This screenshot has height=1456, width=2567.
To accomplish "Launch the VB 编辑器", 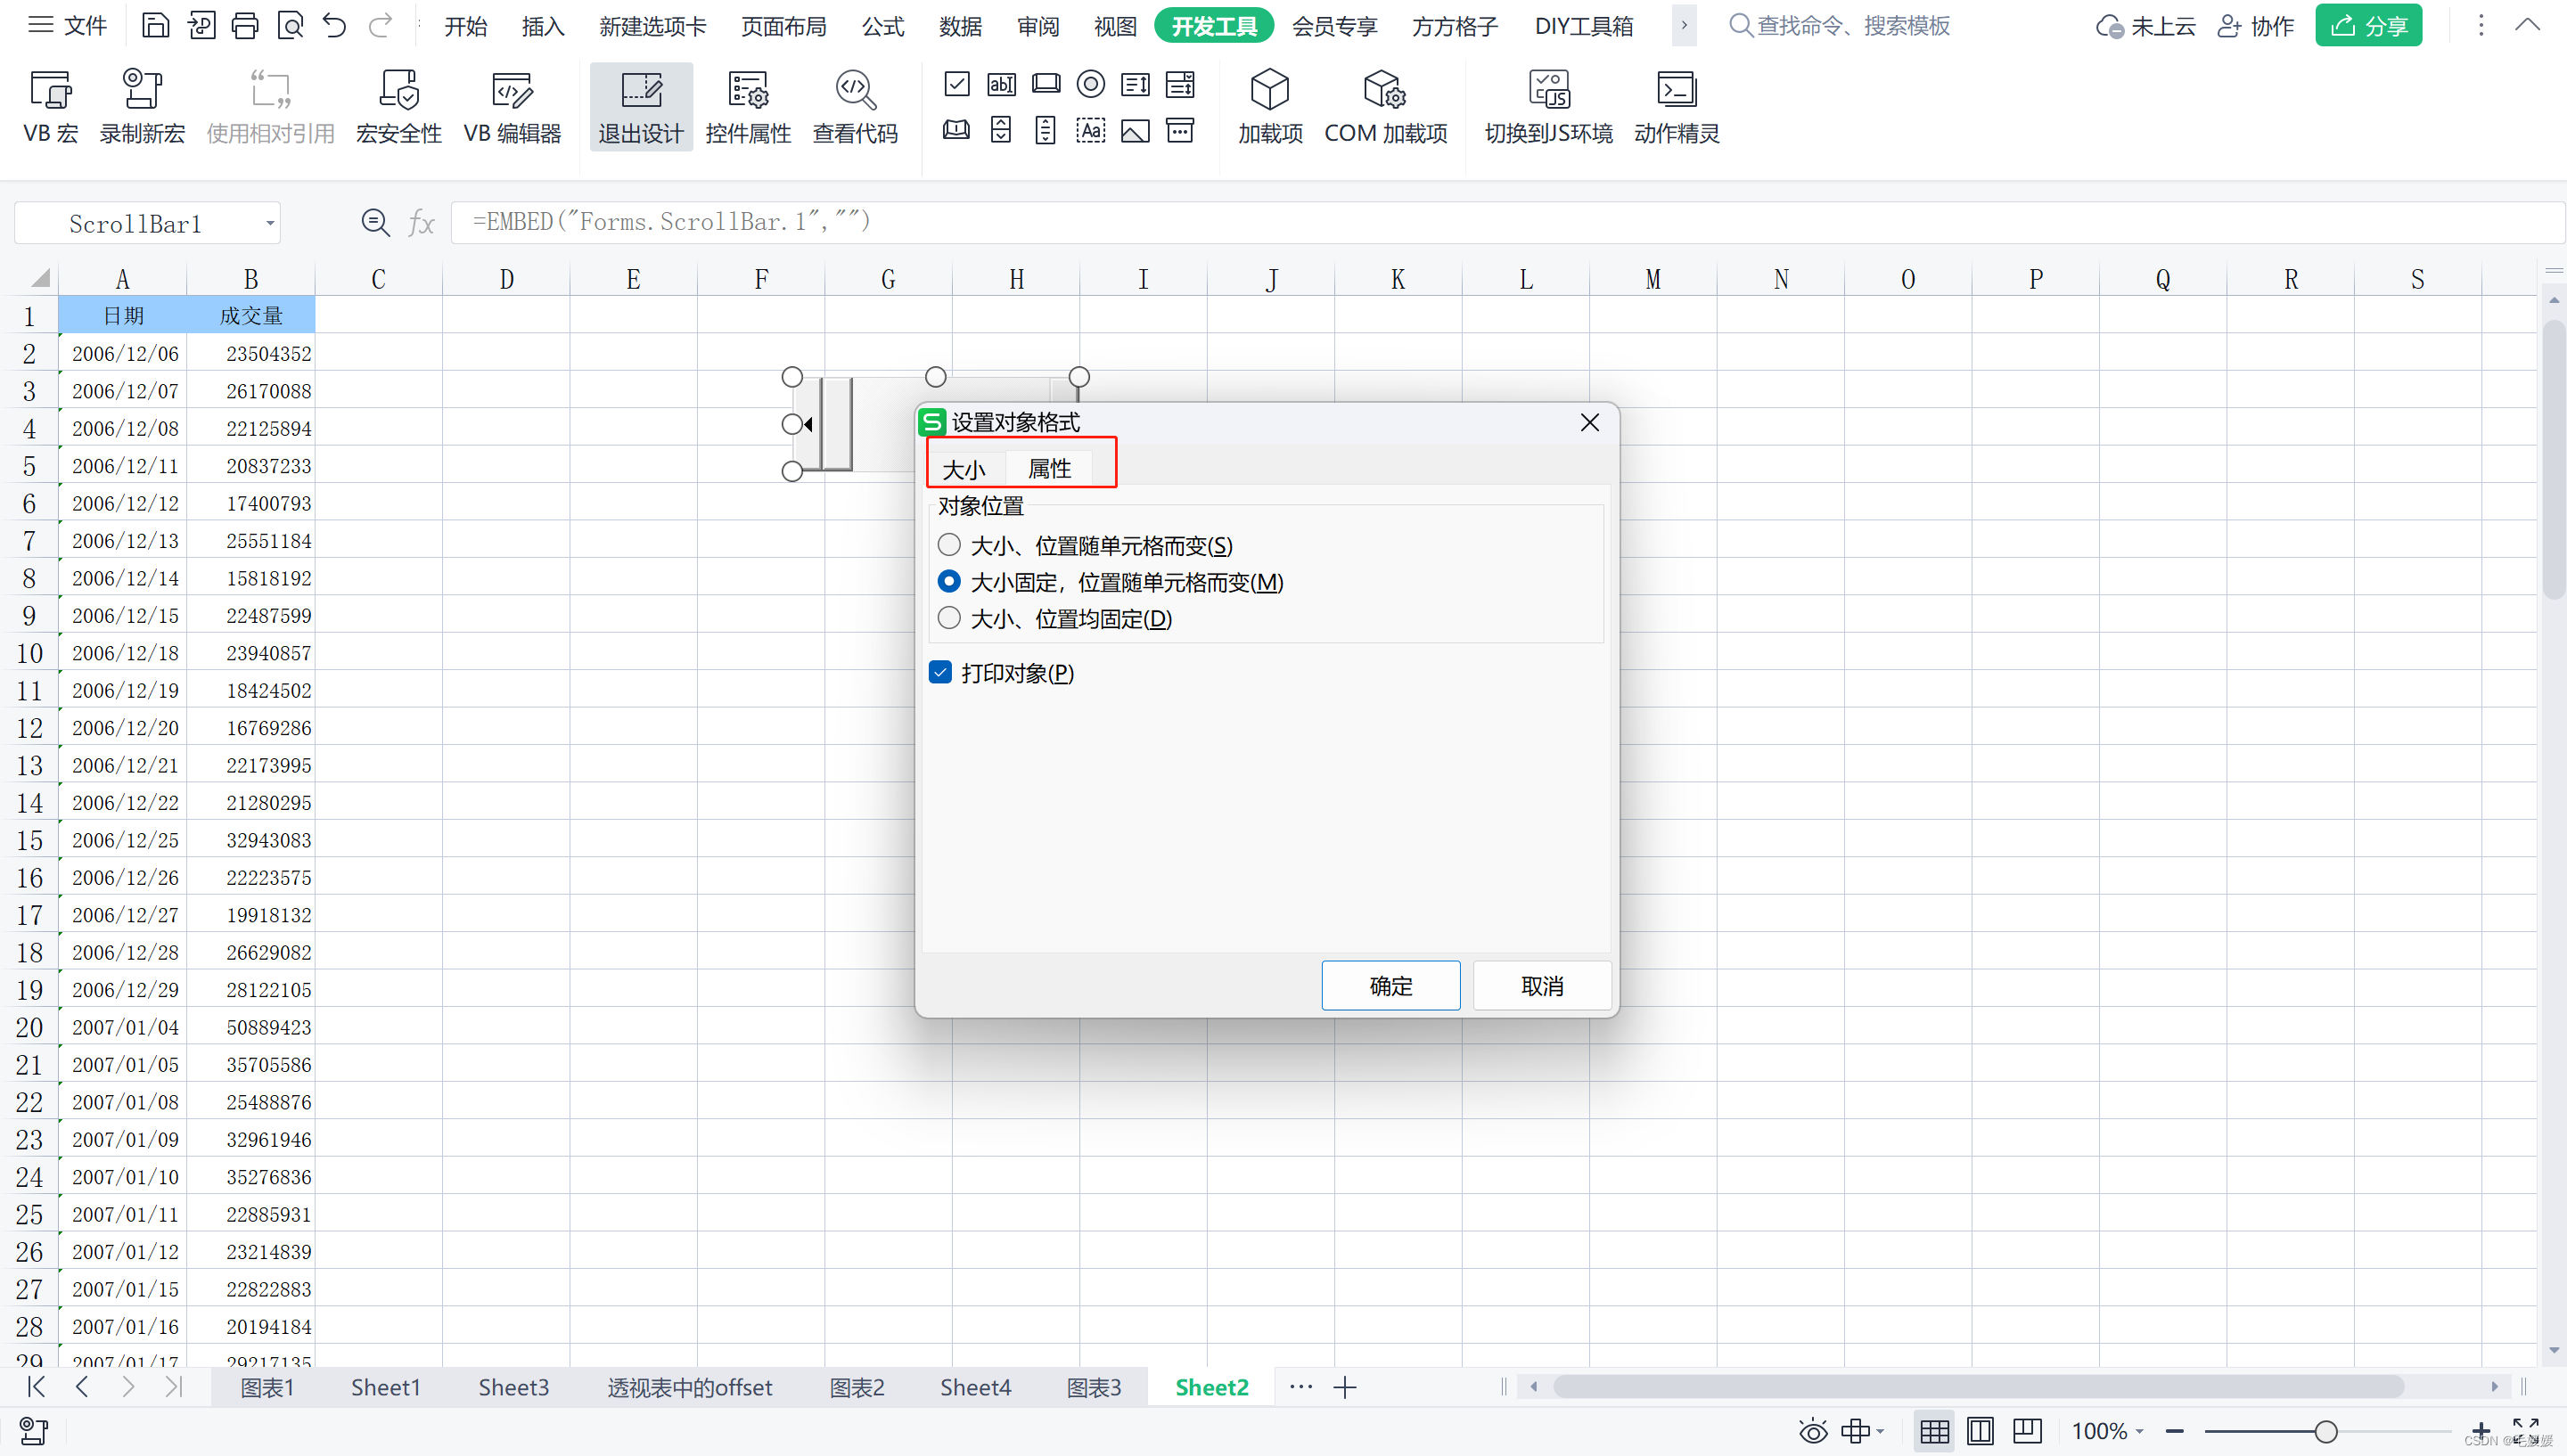I will coord(512,107).
